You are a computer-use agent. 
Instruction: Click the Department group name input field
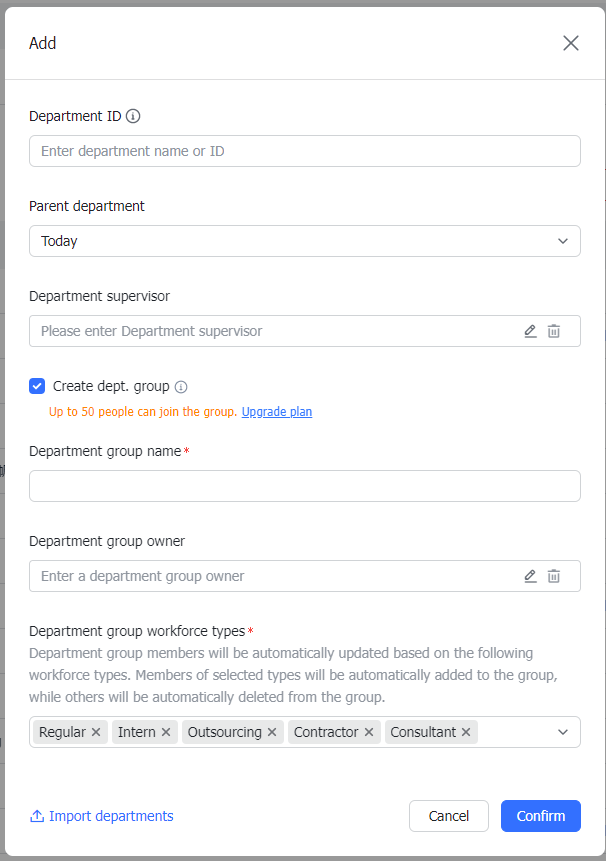305,486
